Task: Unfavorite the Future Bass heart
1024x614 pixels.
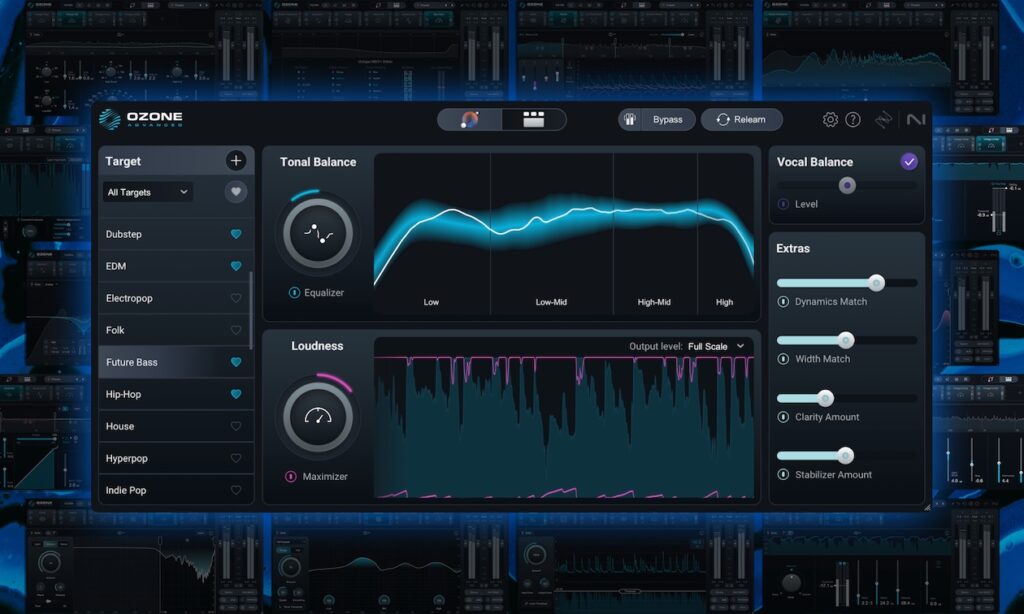Action: [236, 362]
